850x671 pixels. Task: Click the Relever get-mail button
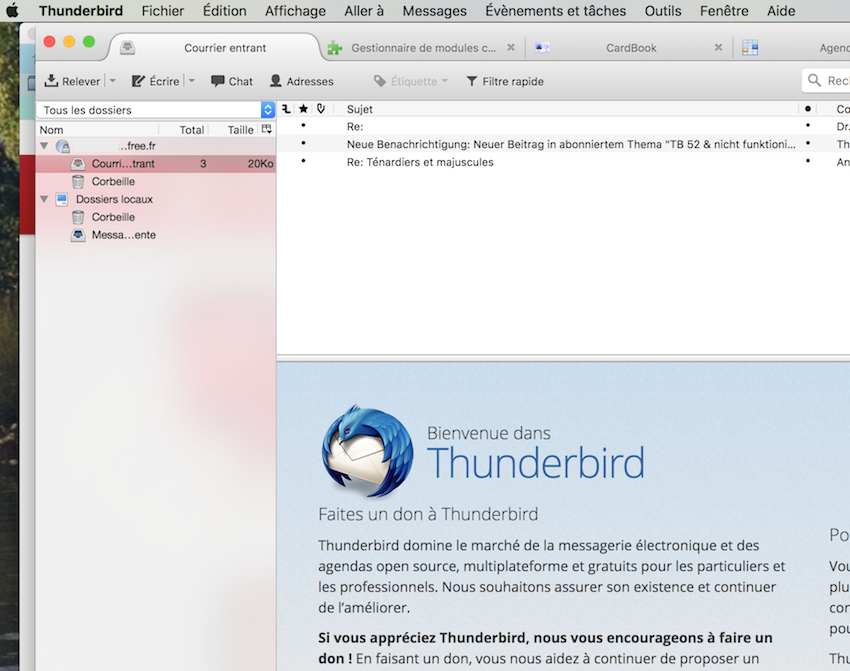(73, 81)
